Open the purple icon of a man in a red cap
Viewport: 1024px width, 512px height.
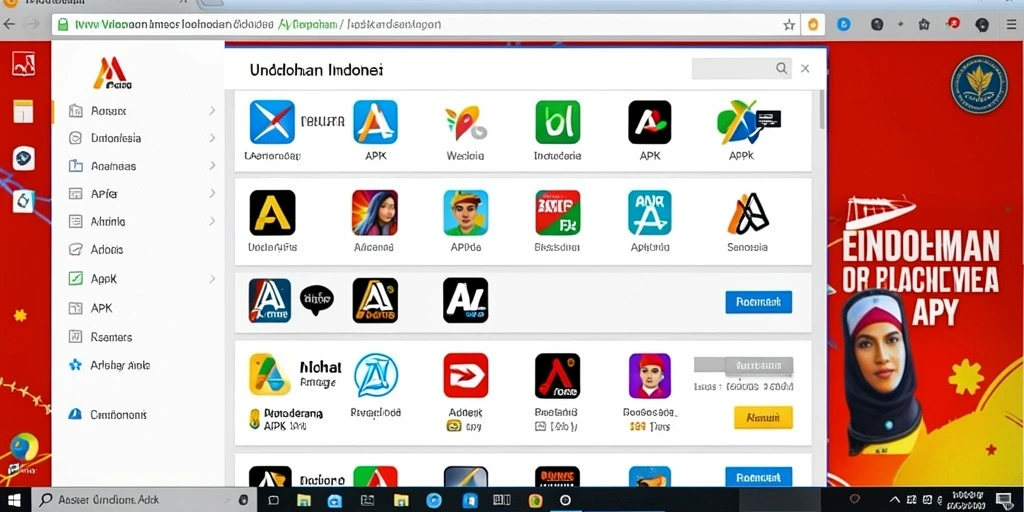coord(650,376)
